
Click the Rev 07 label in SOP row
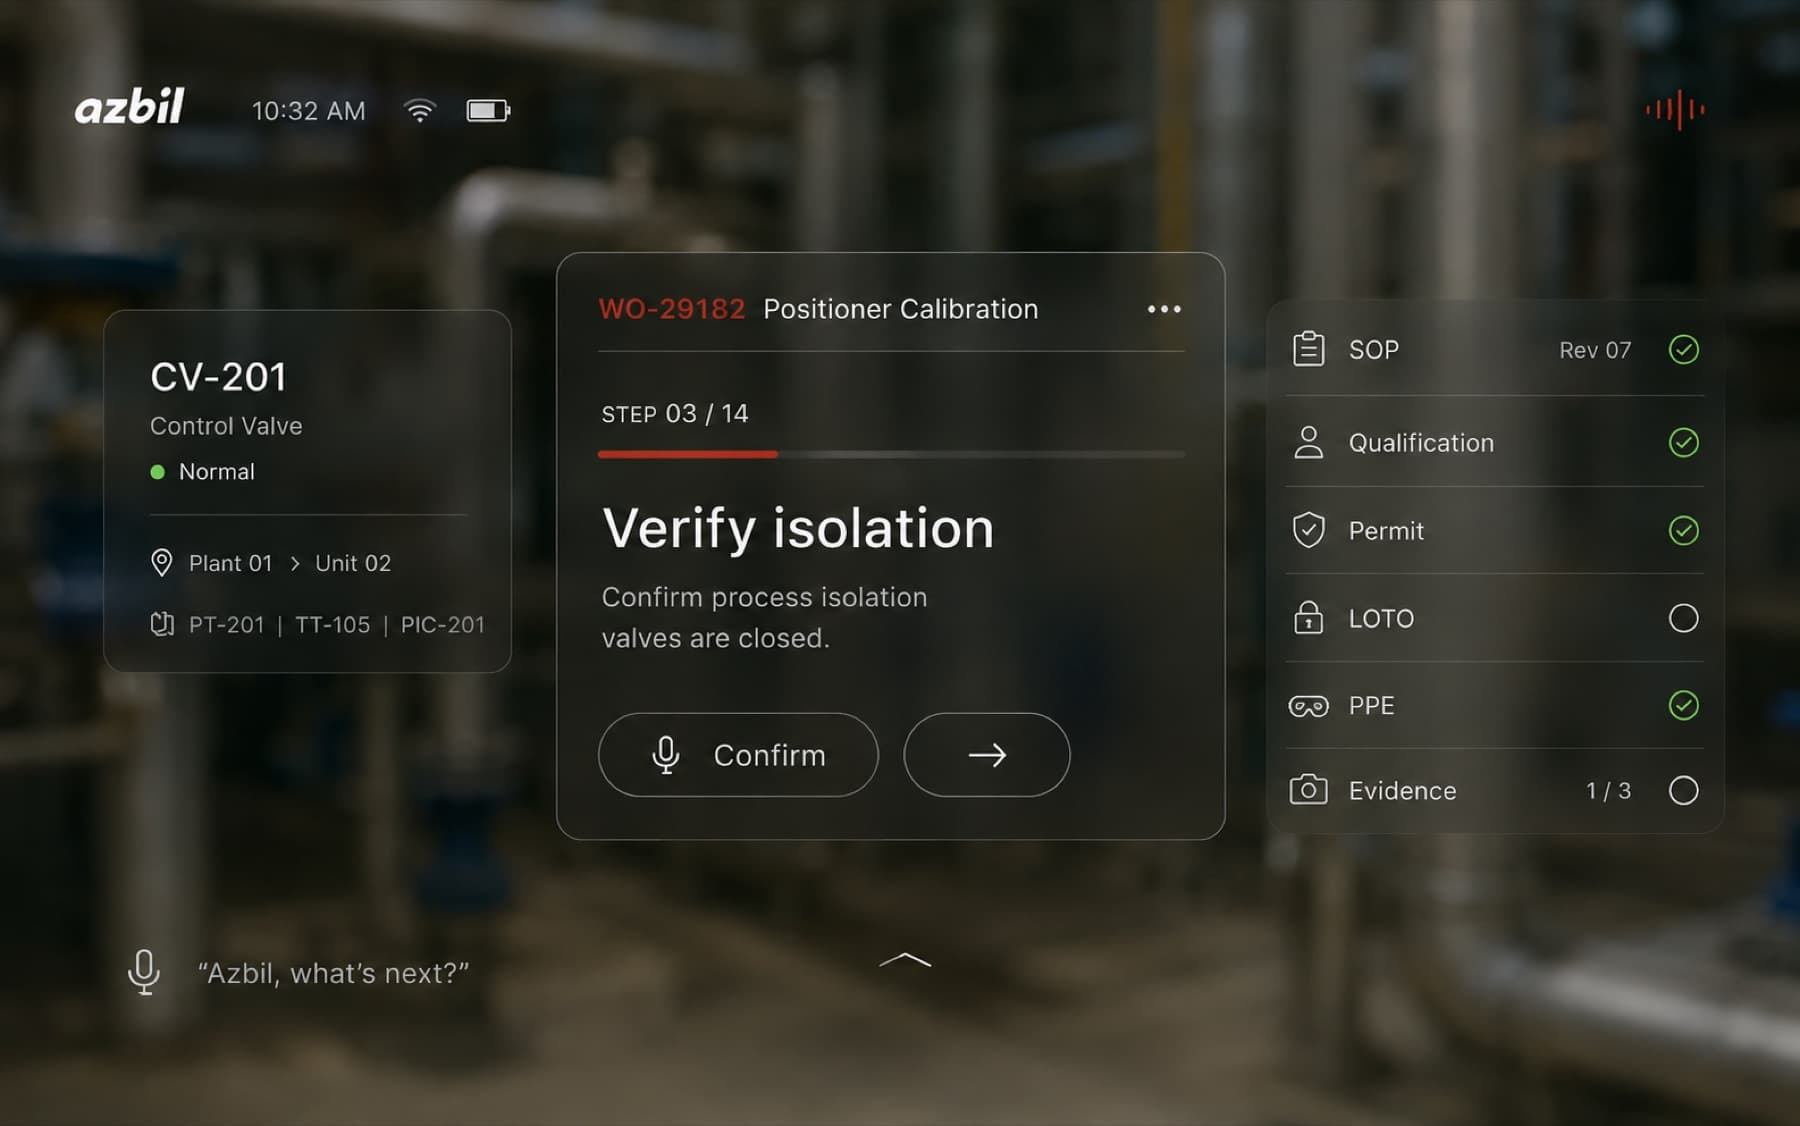point(1595,350)
